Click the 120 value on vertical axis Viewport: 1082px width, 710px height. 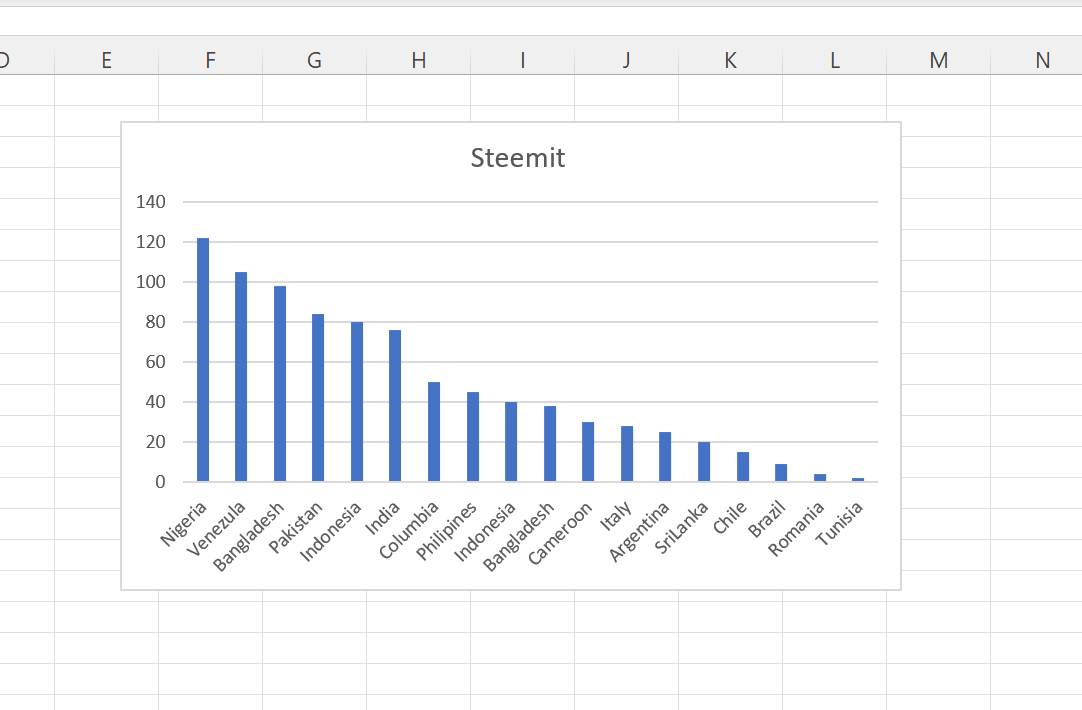pos(150,242)
